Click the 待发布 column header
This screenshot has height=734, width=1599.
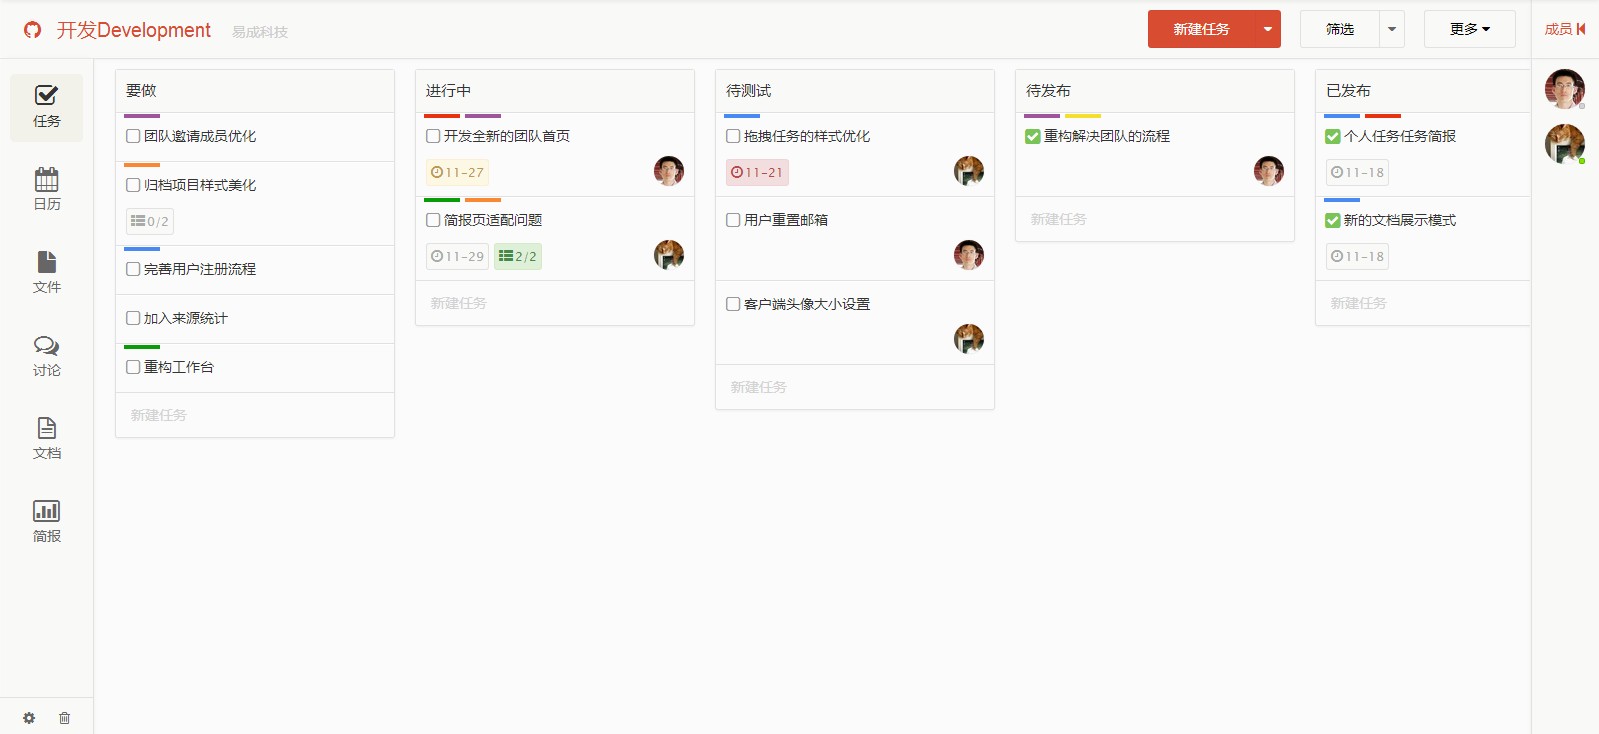point(1155,91)
